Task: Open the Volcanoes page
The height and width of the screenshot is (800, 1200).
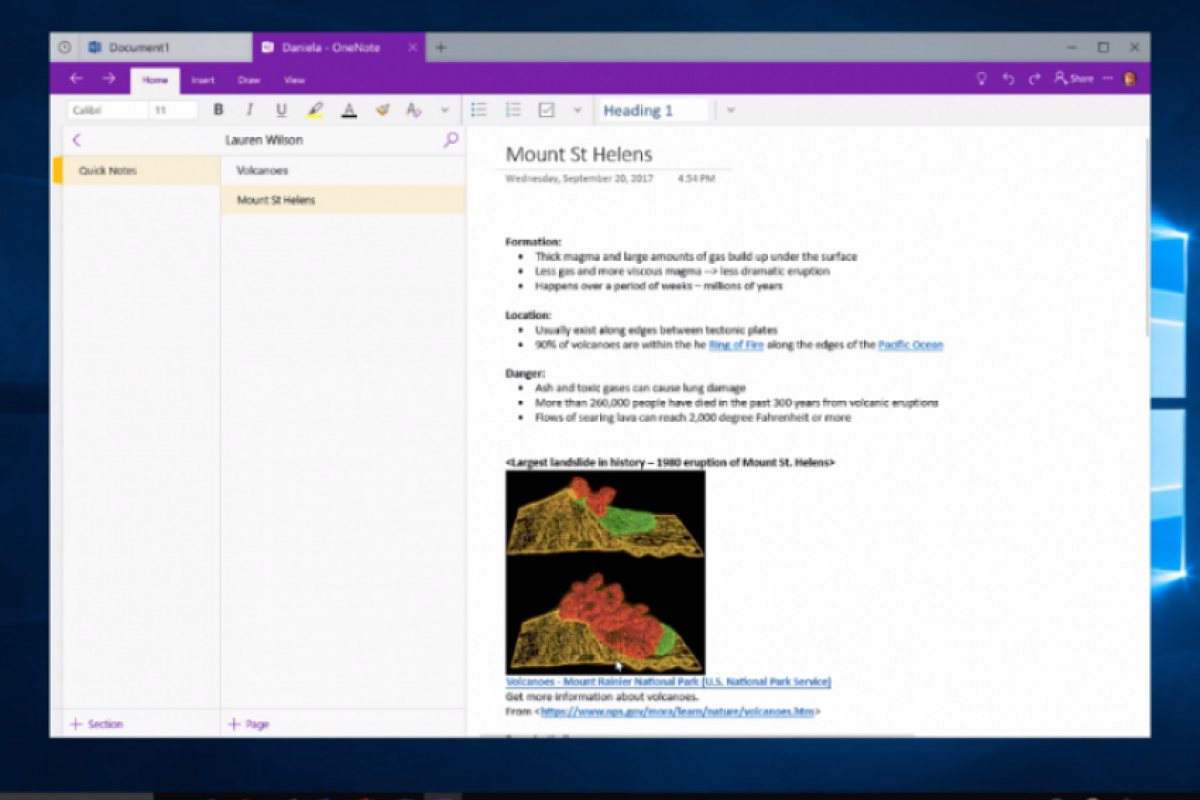Action: 343,171
